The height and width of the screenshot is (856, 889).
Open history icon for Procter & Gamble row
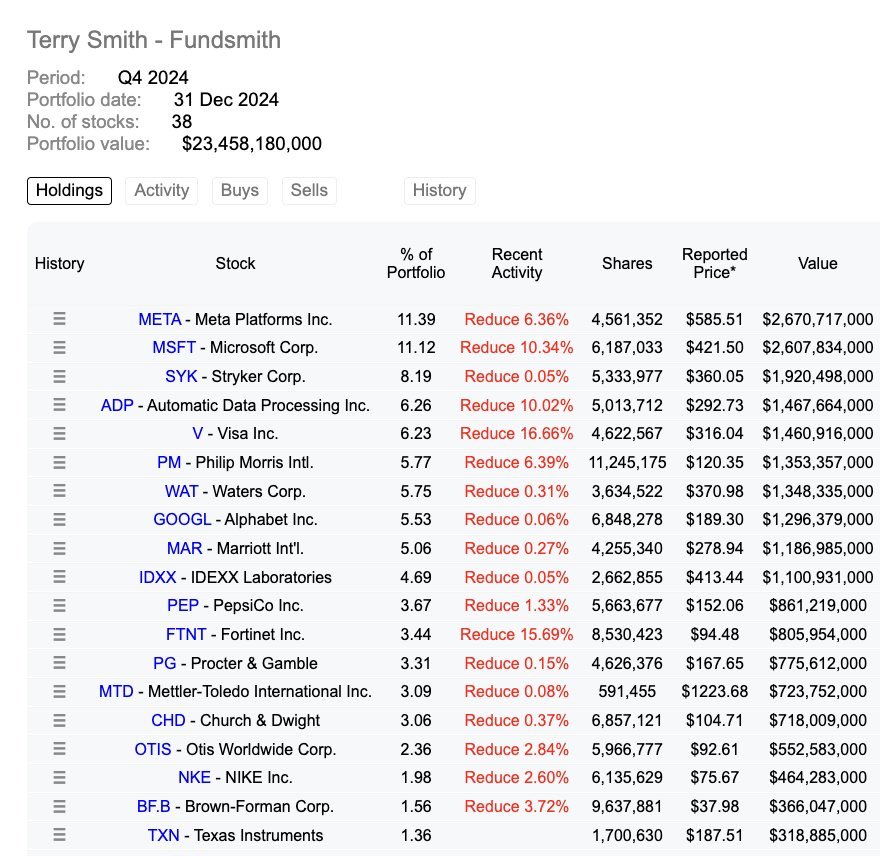(59, 663)
